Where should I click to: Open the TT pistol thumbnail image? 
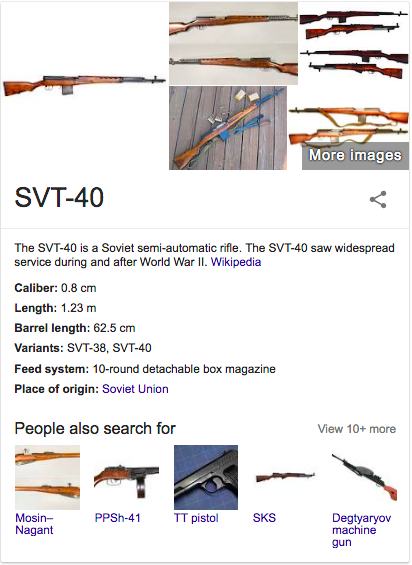tap(206, 477)
